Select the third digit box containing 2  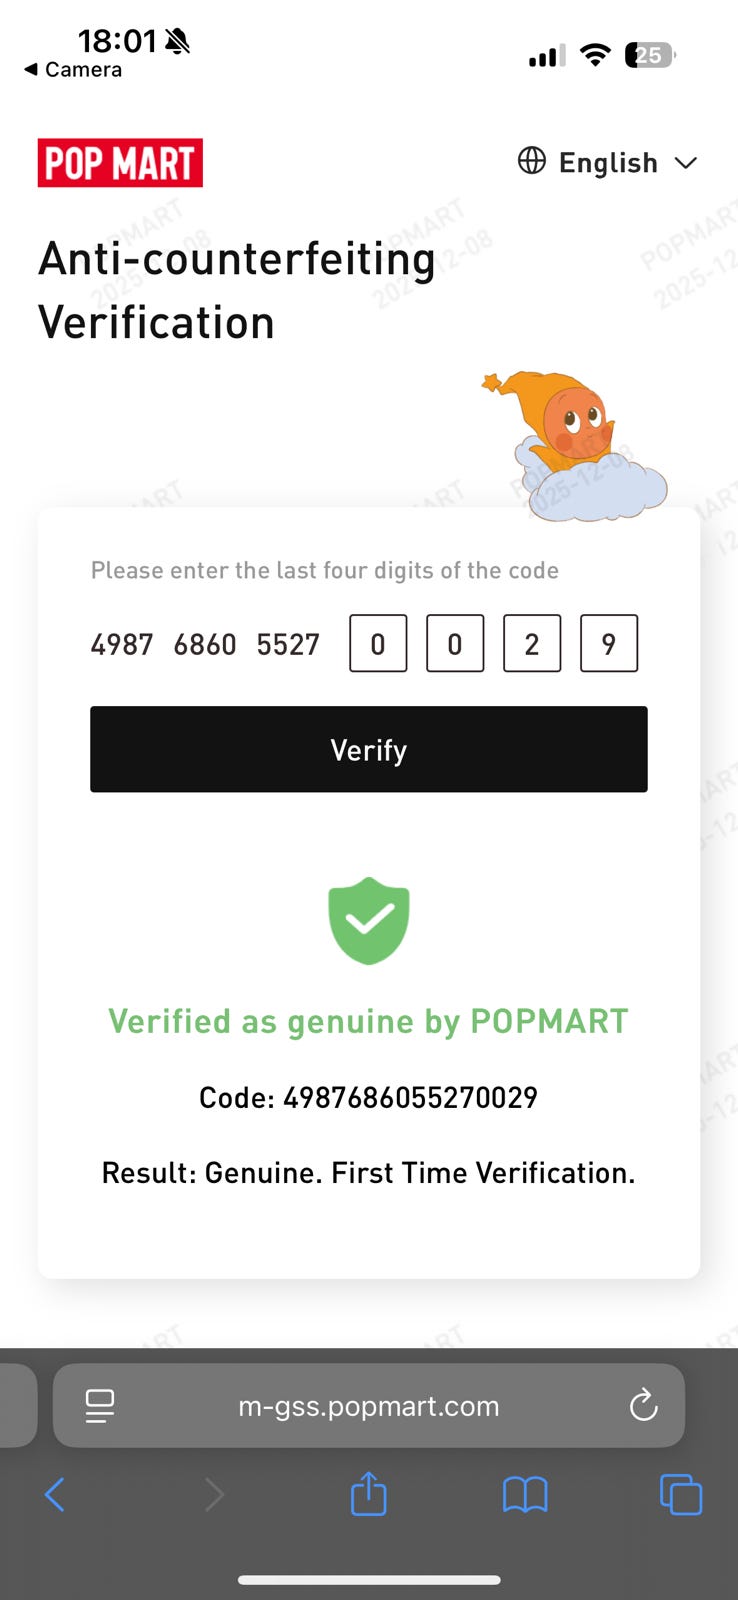[x=532, y=643]
